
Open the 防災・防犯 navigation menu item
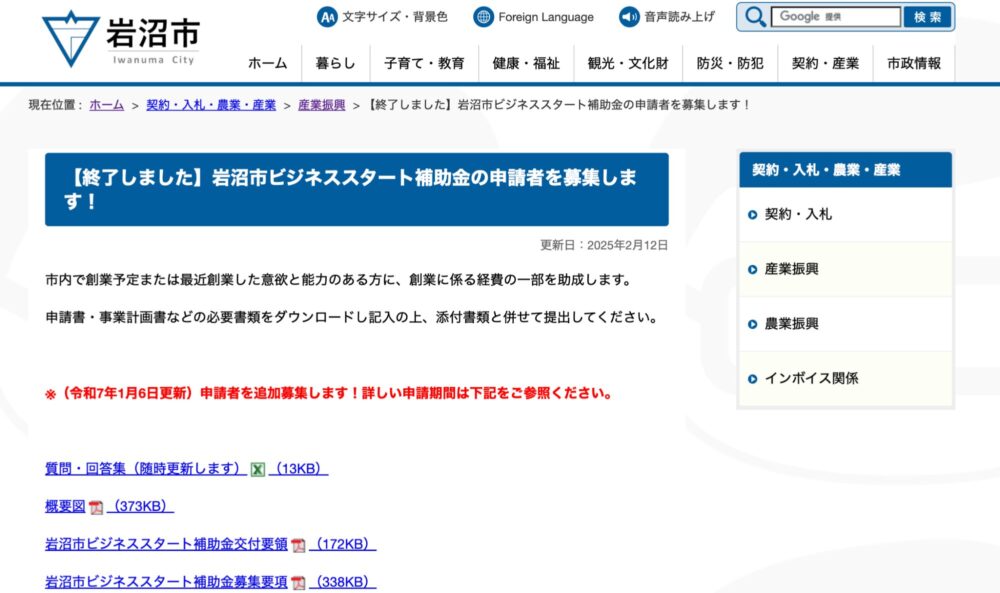(730, 63)
